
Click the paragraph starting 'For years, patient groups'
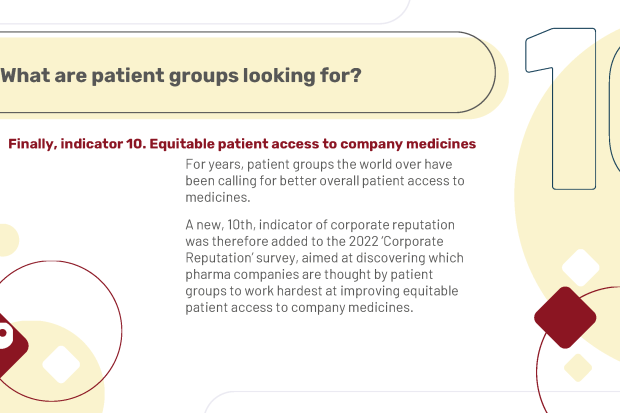tap(325, 181)
